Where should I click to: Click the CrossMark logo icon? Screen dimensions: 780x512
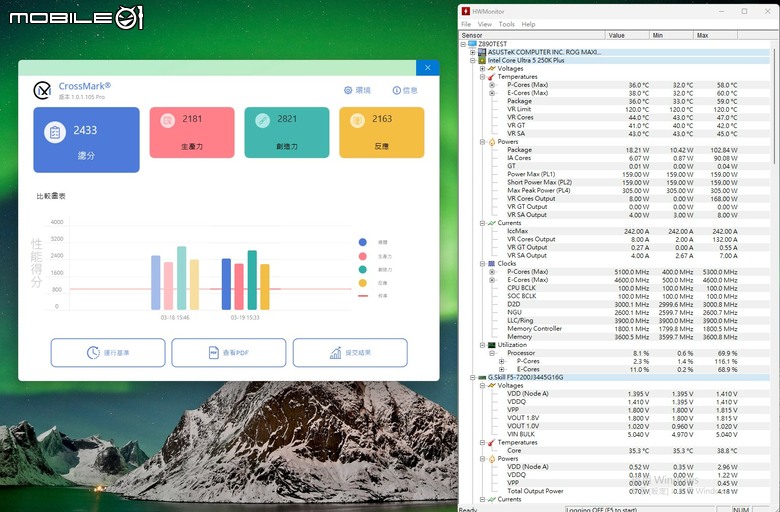click(x=42, y=90)
